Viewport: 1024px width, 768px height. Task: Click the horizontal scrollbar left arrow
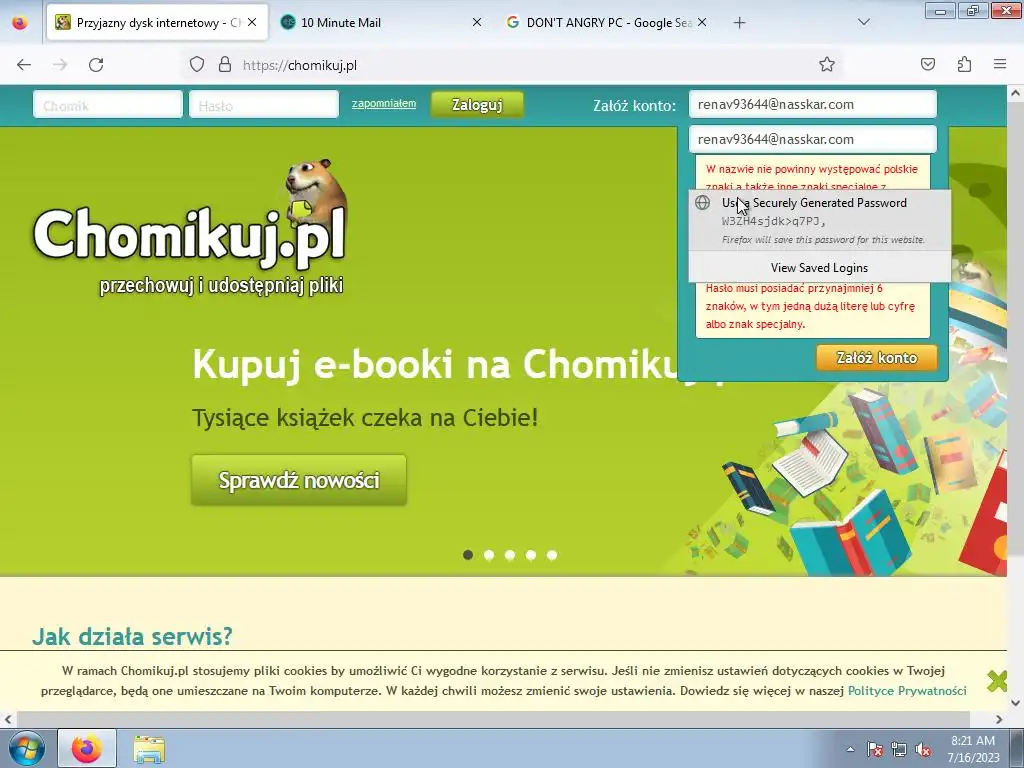tap(8, 719)
